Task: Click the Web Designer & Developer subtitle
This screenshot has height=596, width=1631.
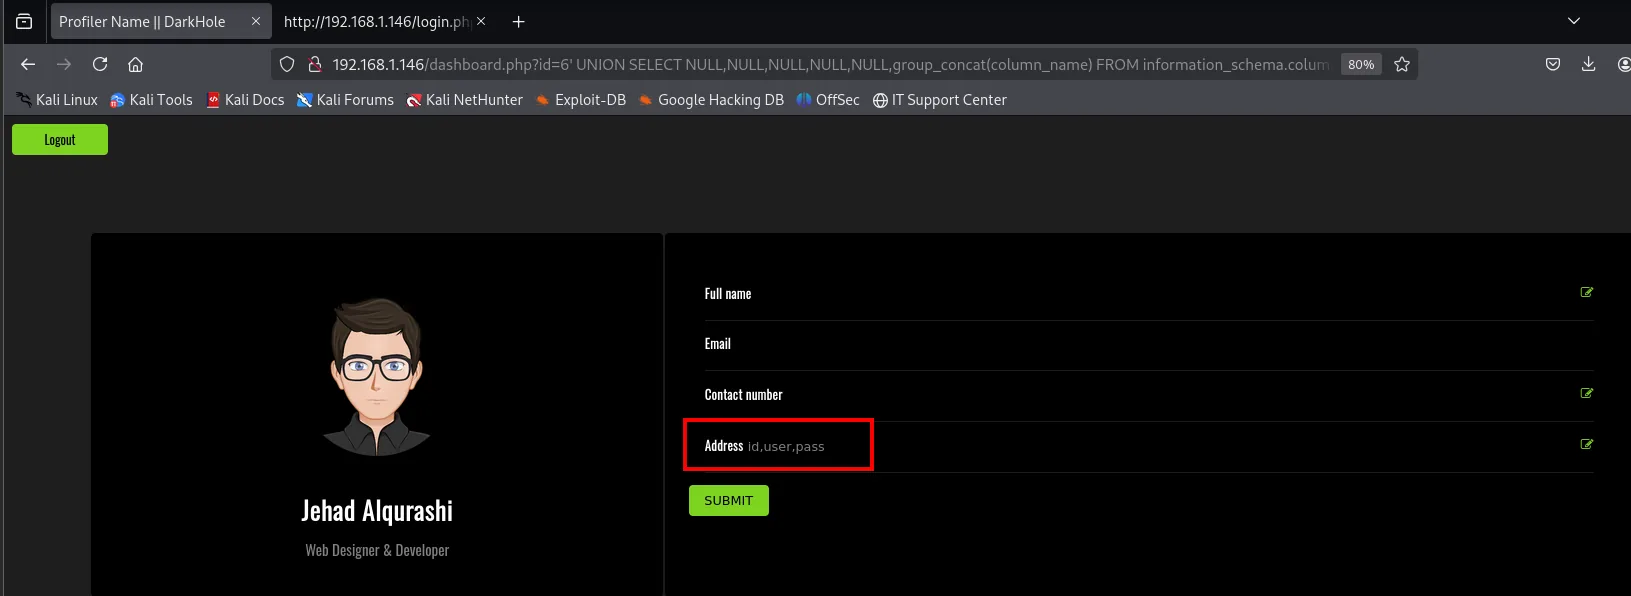Action: 377,550
